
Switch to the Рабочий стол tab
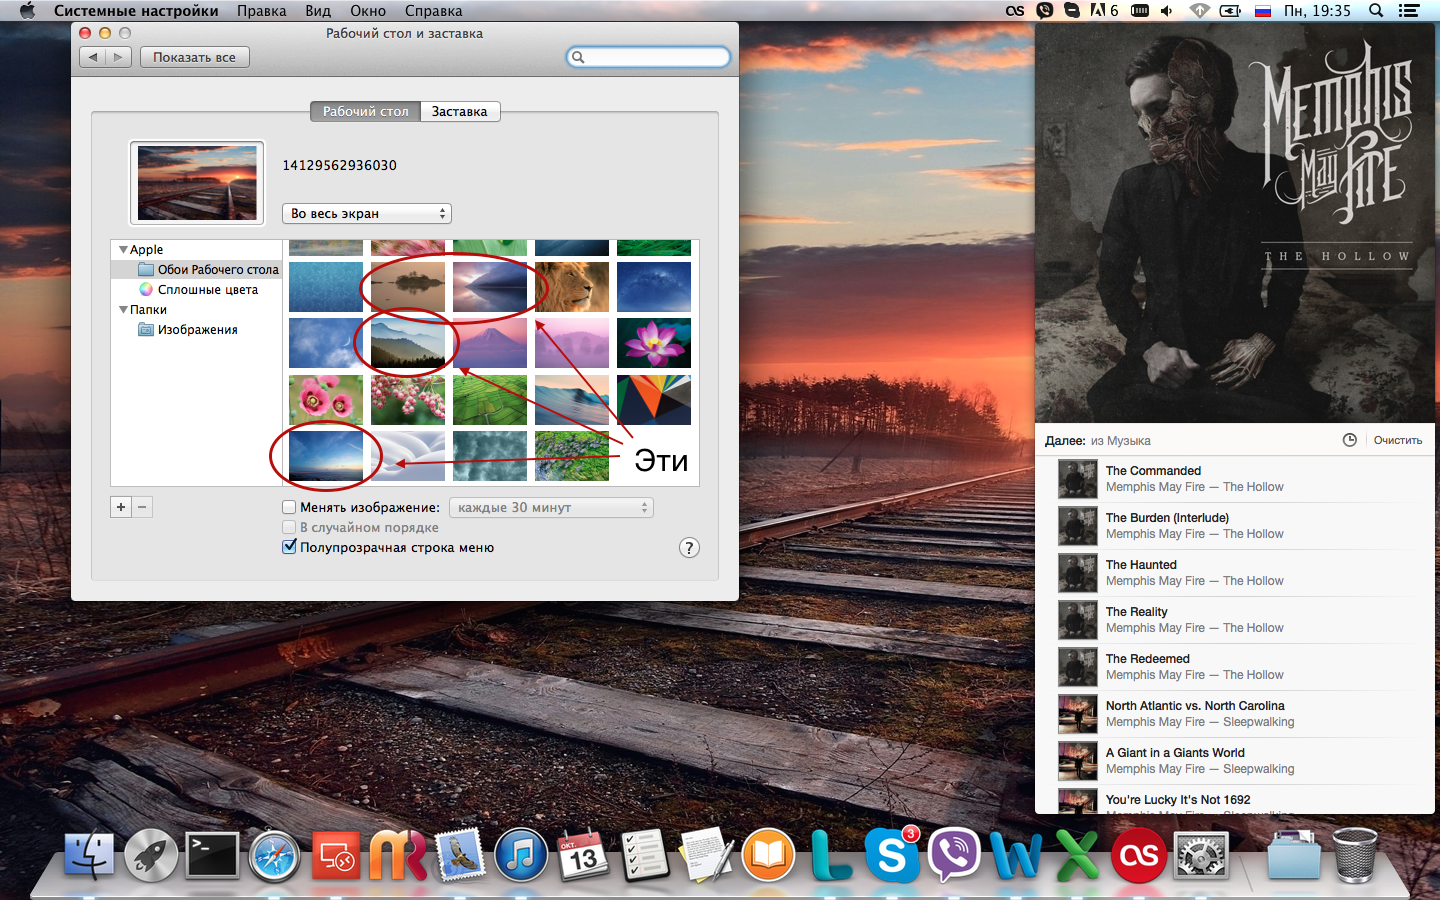point(365,111)
